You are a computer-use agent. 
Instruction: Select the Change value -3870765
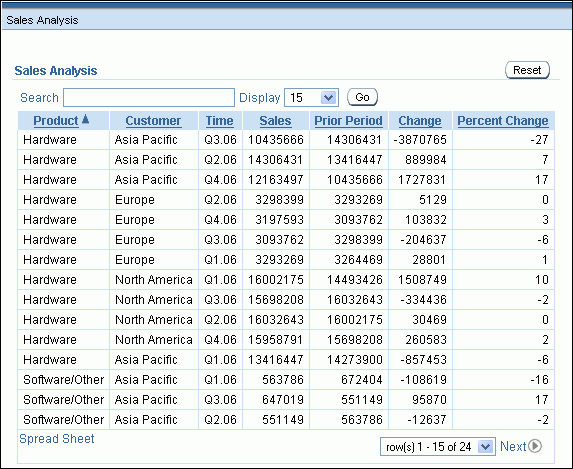(x=420, y=140)
